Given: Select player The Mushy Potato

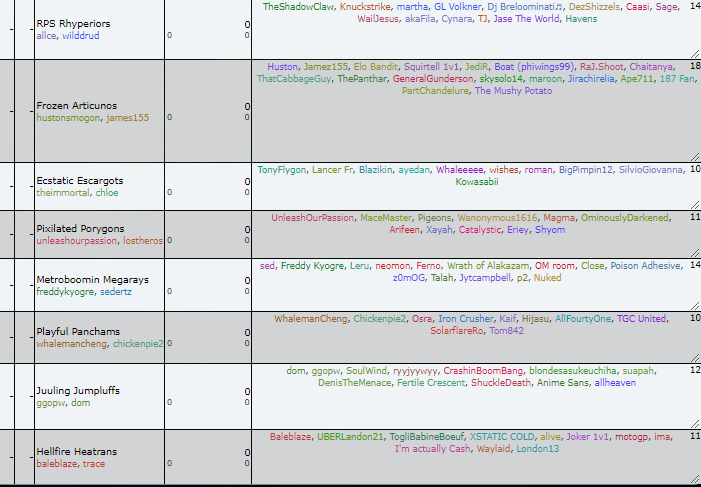Looking at the screenshot, I should [x=513, y=91].
